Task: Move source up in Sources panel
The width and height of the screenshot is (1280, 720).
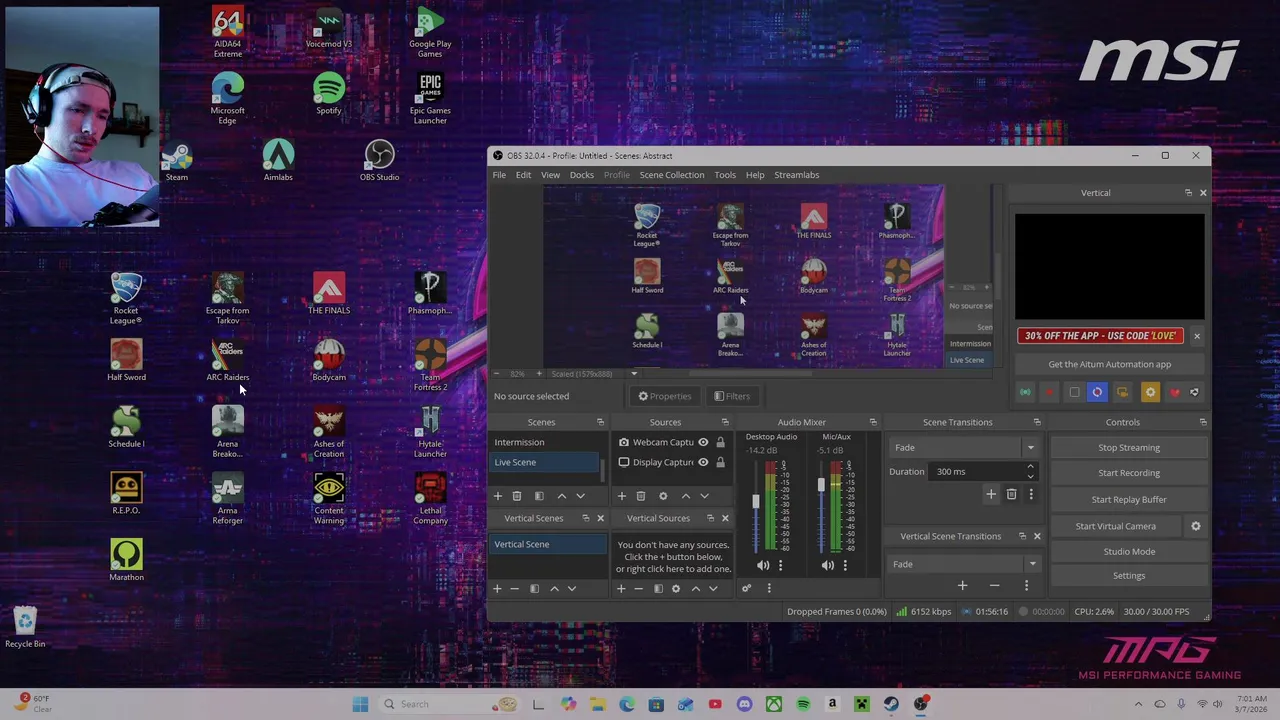Action: (685, 495)
